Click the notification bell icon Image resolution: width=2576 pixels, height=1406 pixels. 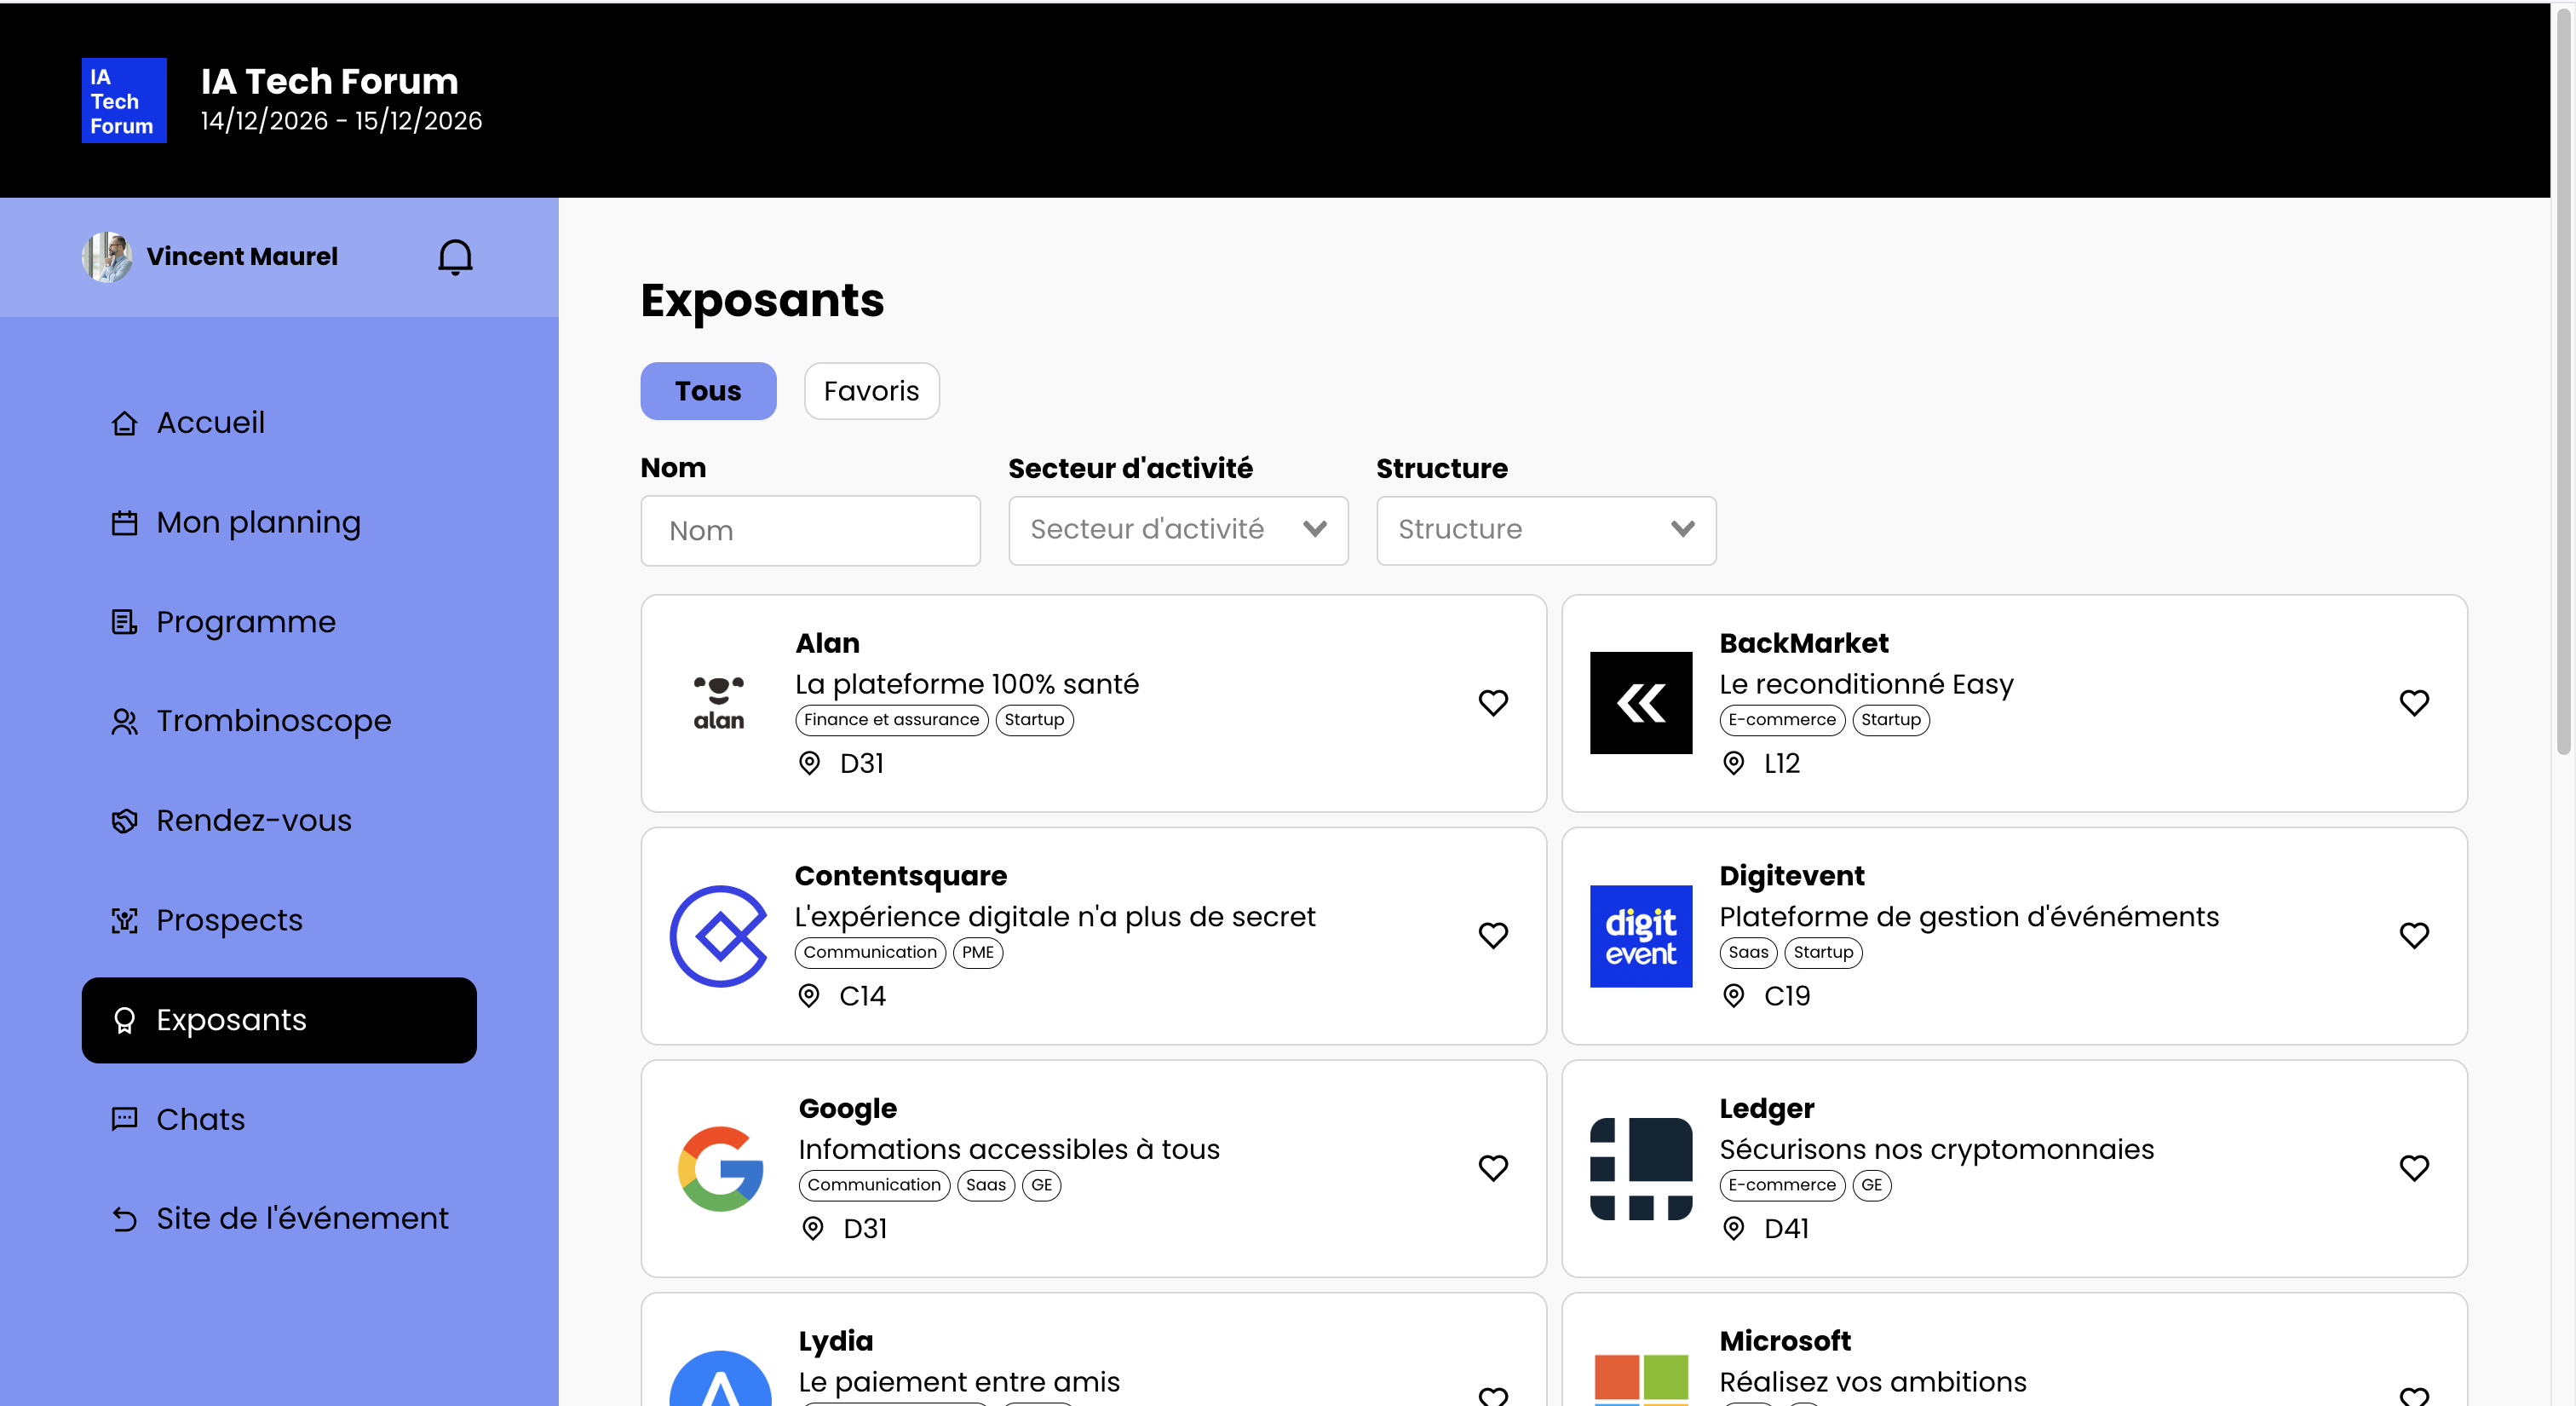tap(455, 257)
